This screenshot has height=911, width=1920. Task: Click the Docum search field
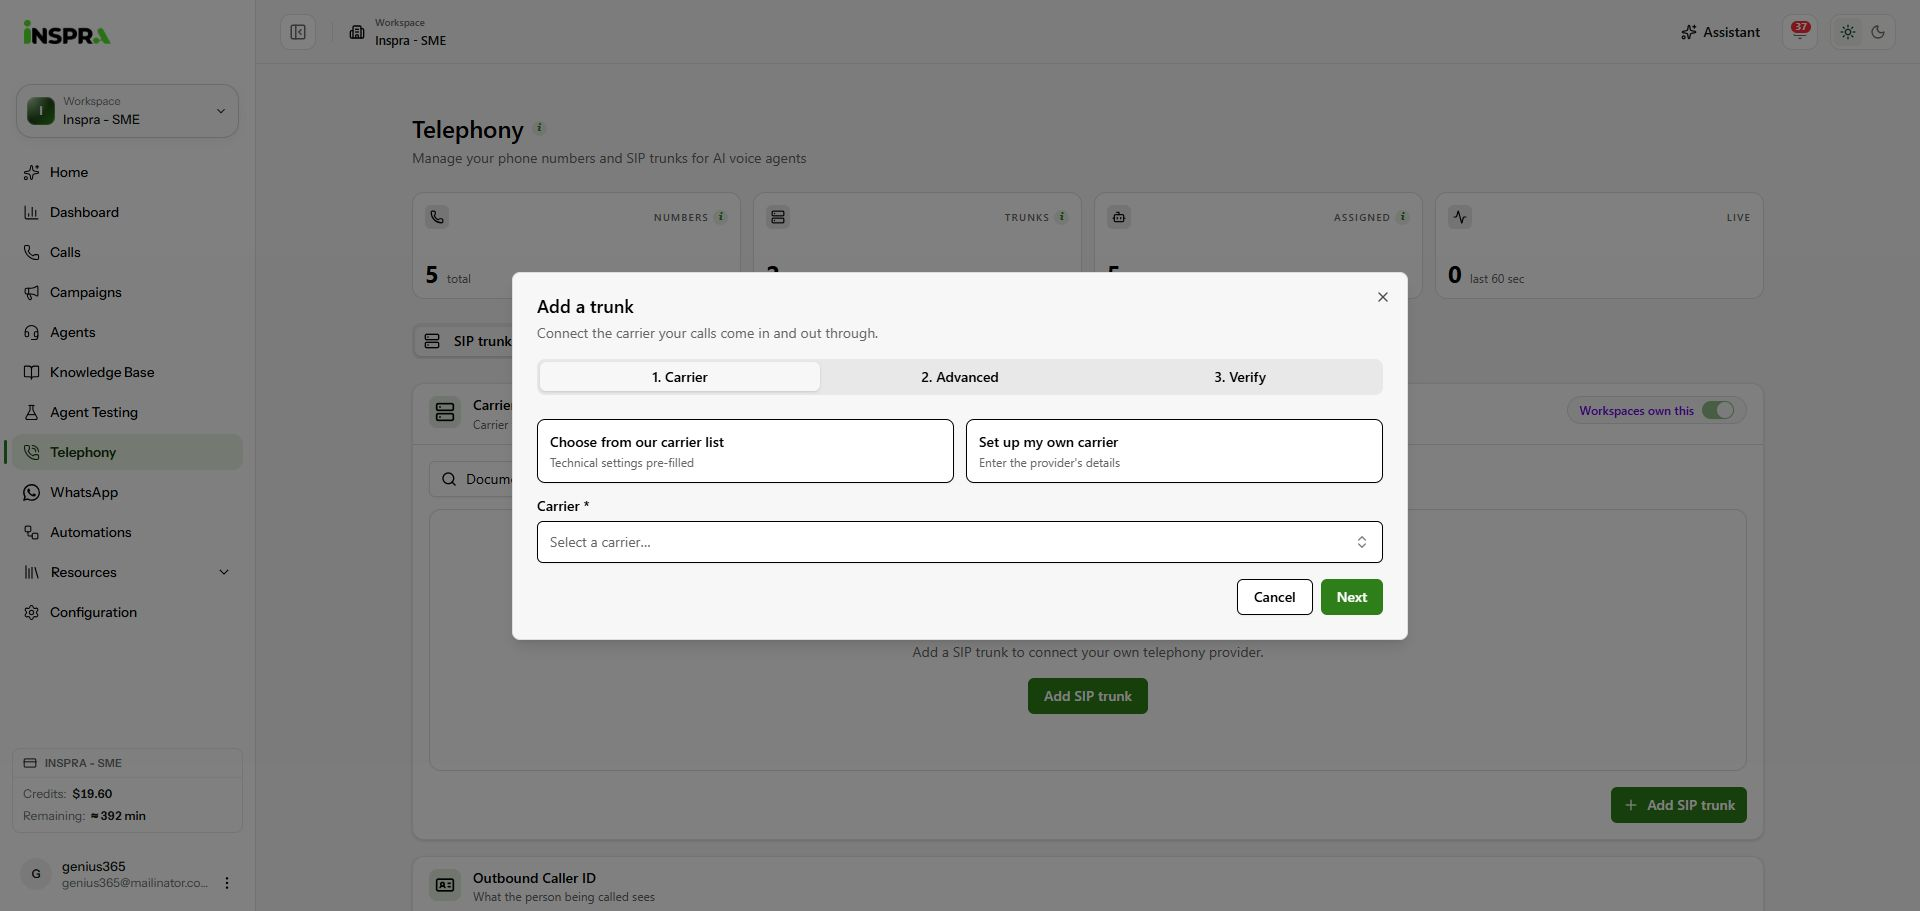[x=471, y=479]
